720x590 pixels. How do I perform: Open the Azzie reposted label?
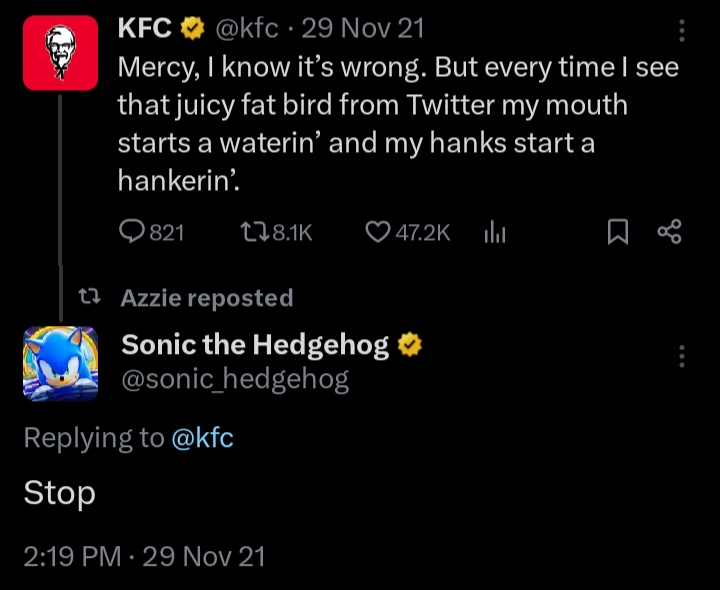207,298
